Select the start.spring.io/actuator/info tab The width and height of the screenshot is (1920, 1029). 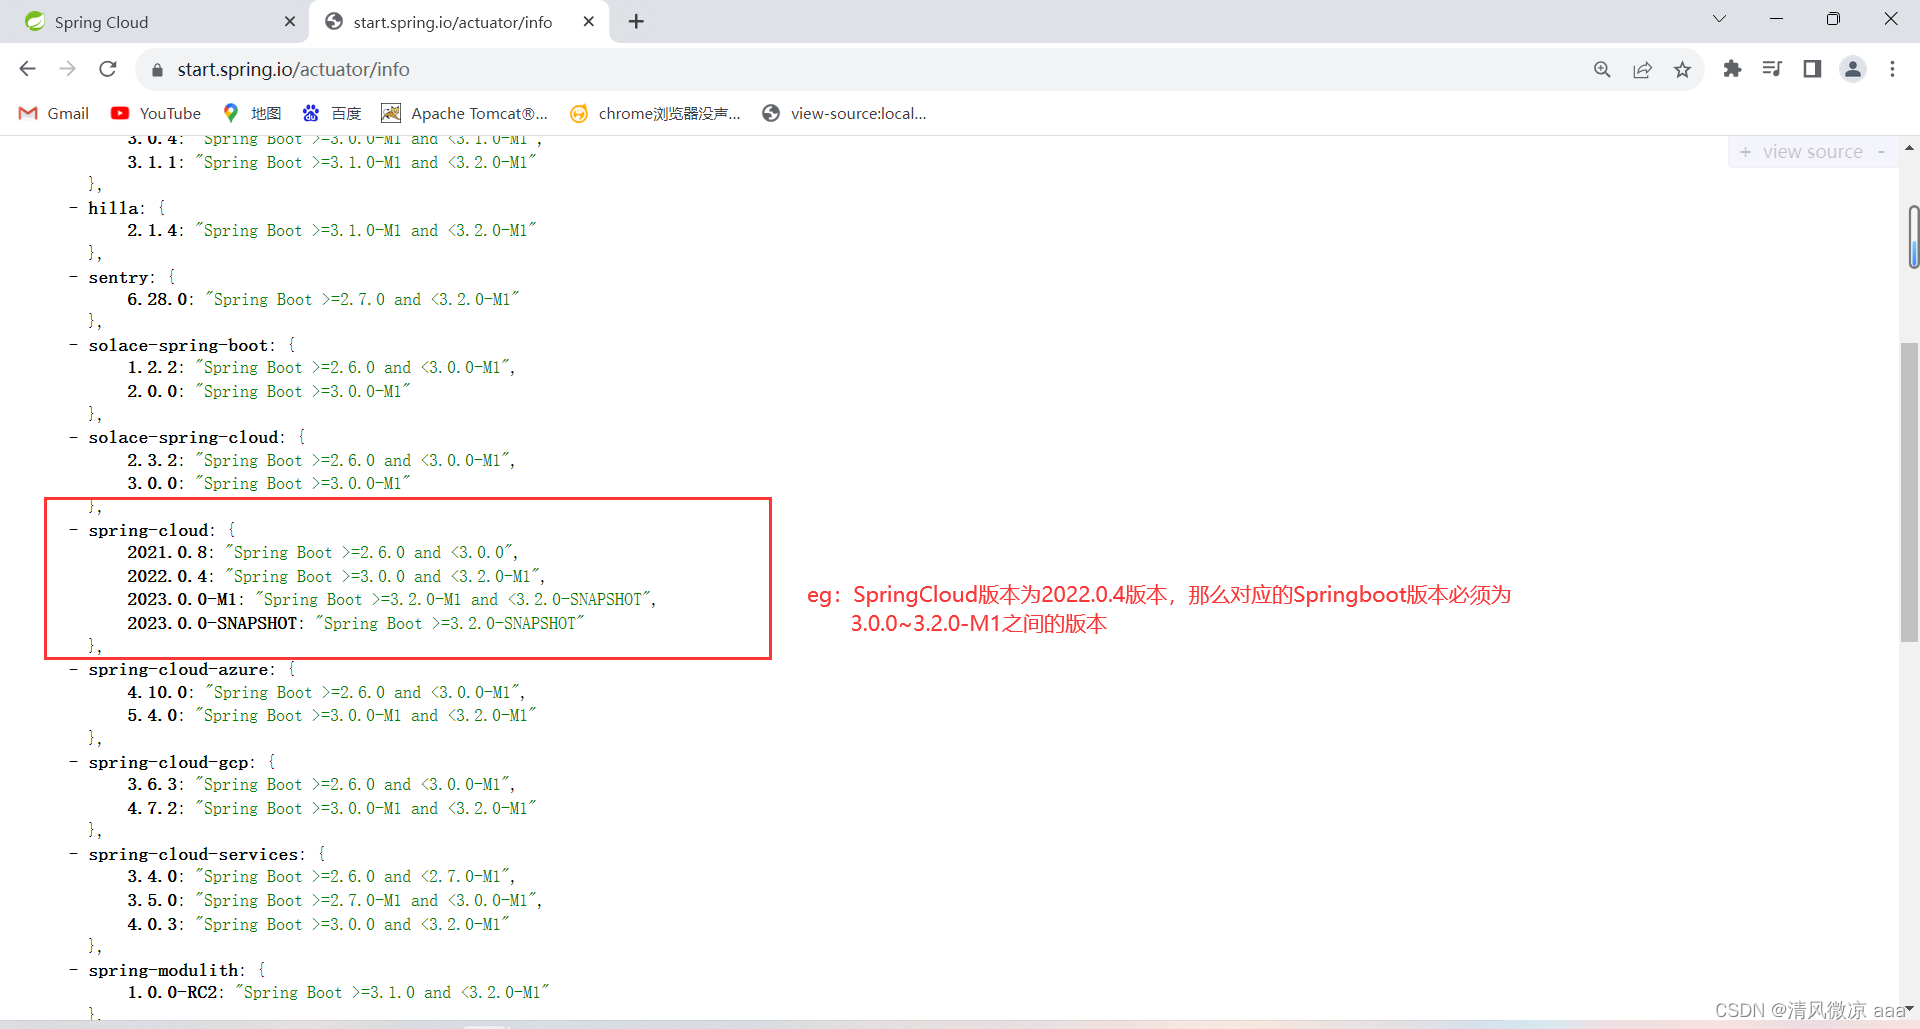tap(460, 22)
